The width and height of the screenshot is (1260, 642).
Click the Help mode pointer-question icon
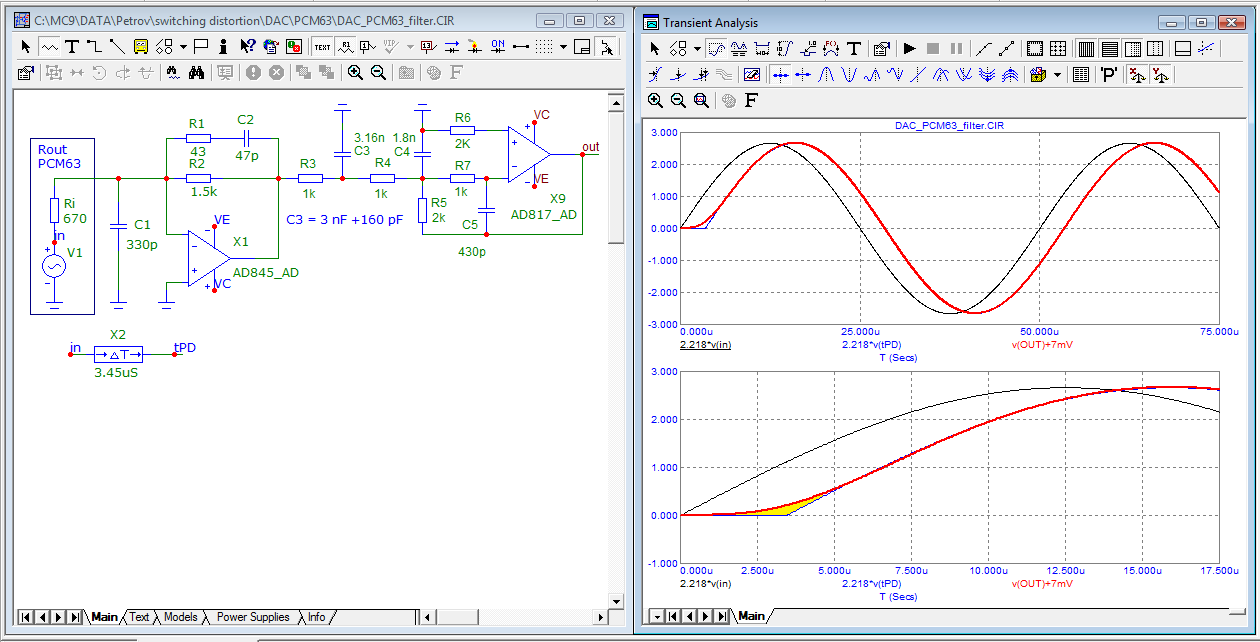click(x=247, y=47)
